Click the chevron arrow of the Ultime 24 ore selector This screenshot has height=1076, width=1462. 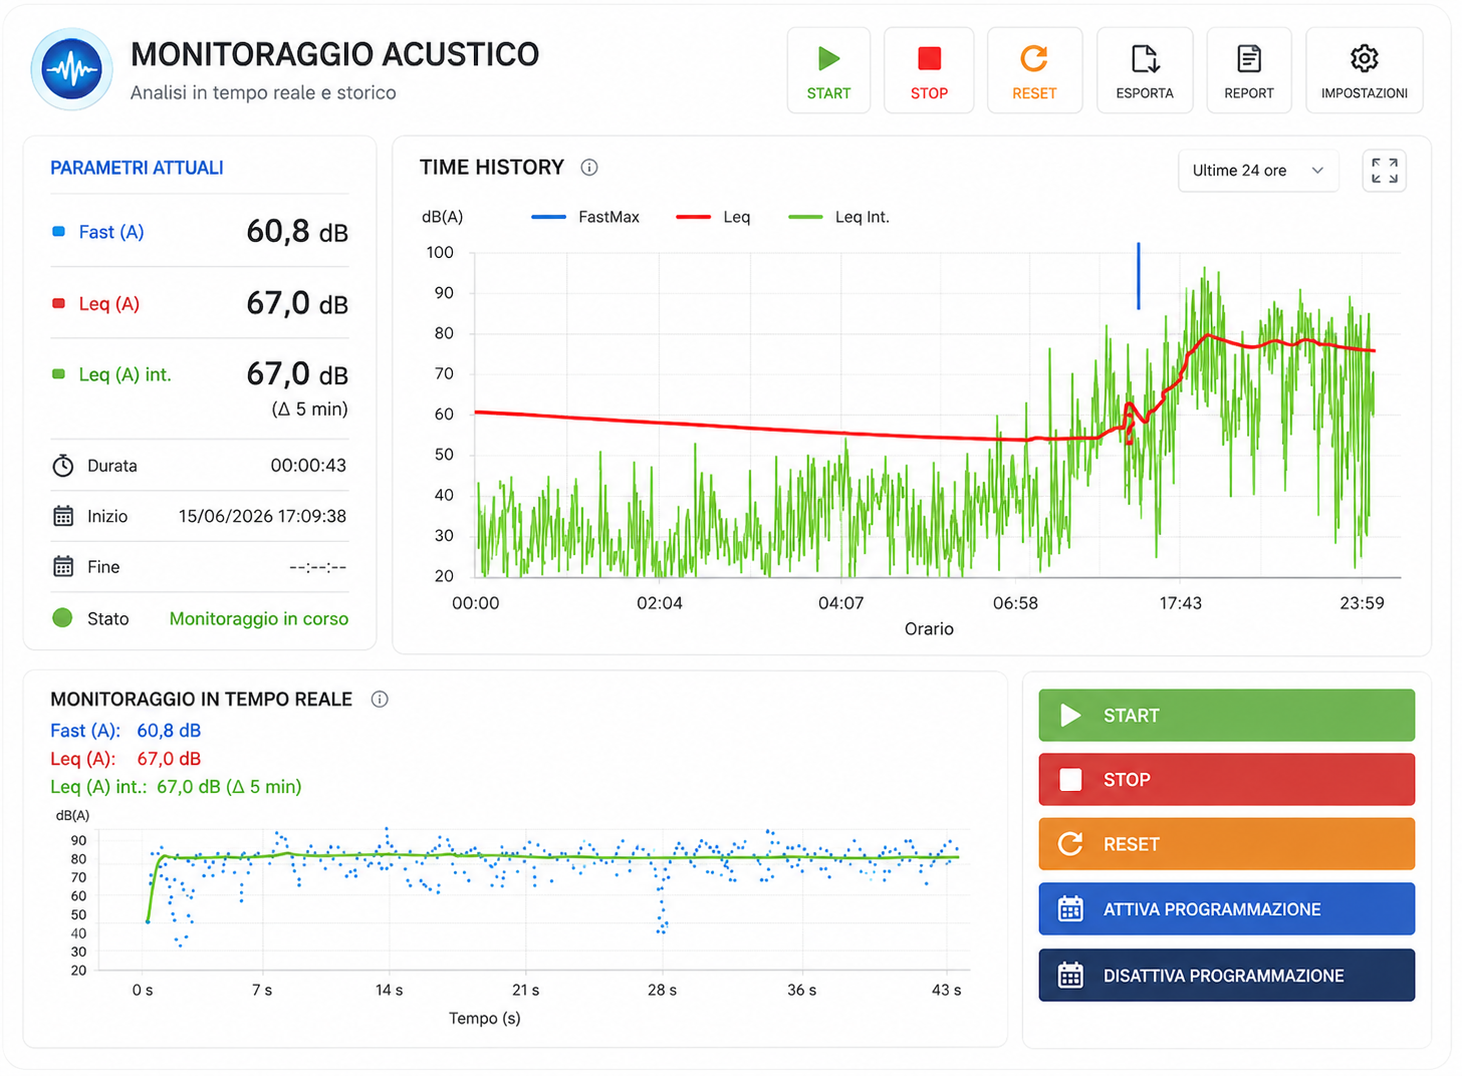click(x=1317, y=171)
